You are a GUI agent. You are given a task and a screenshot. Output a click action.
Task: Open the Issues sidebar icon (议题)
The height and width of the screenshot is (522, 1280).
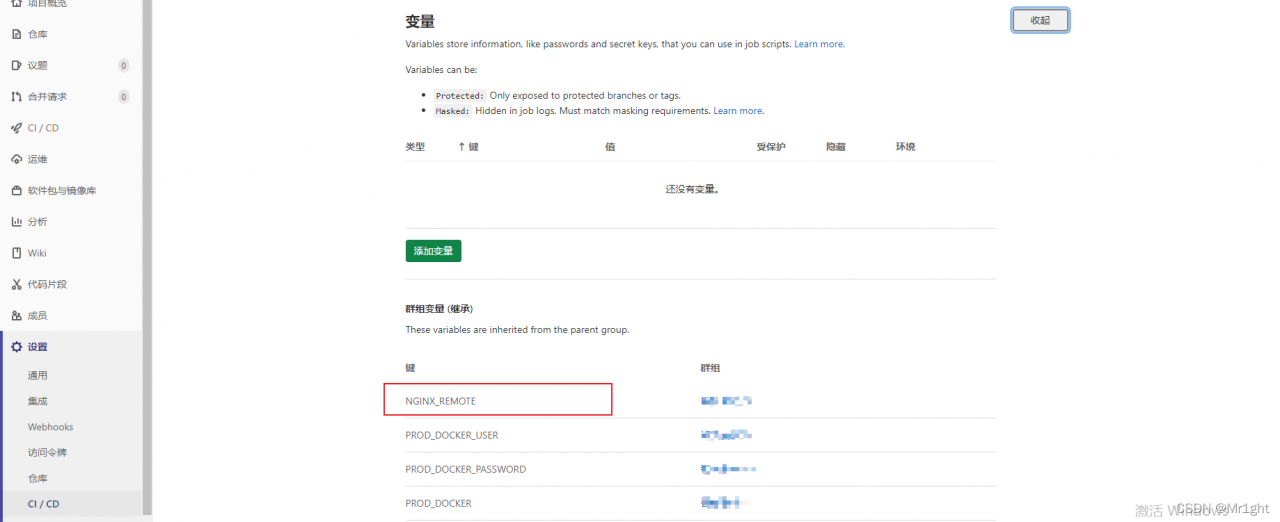16,65
